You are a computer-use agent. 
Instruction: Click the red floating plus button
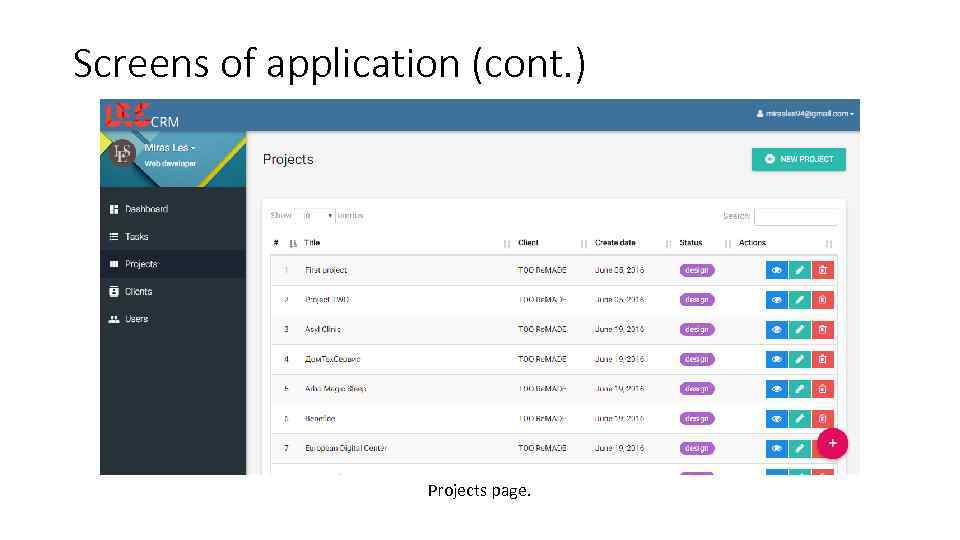[x=832, y=443]
